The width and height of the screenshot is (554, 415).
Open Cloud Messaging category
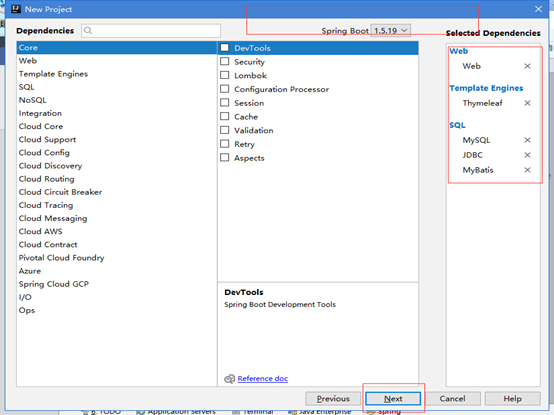click(117, 218)
